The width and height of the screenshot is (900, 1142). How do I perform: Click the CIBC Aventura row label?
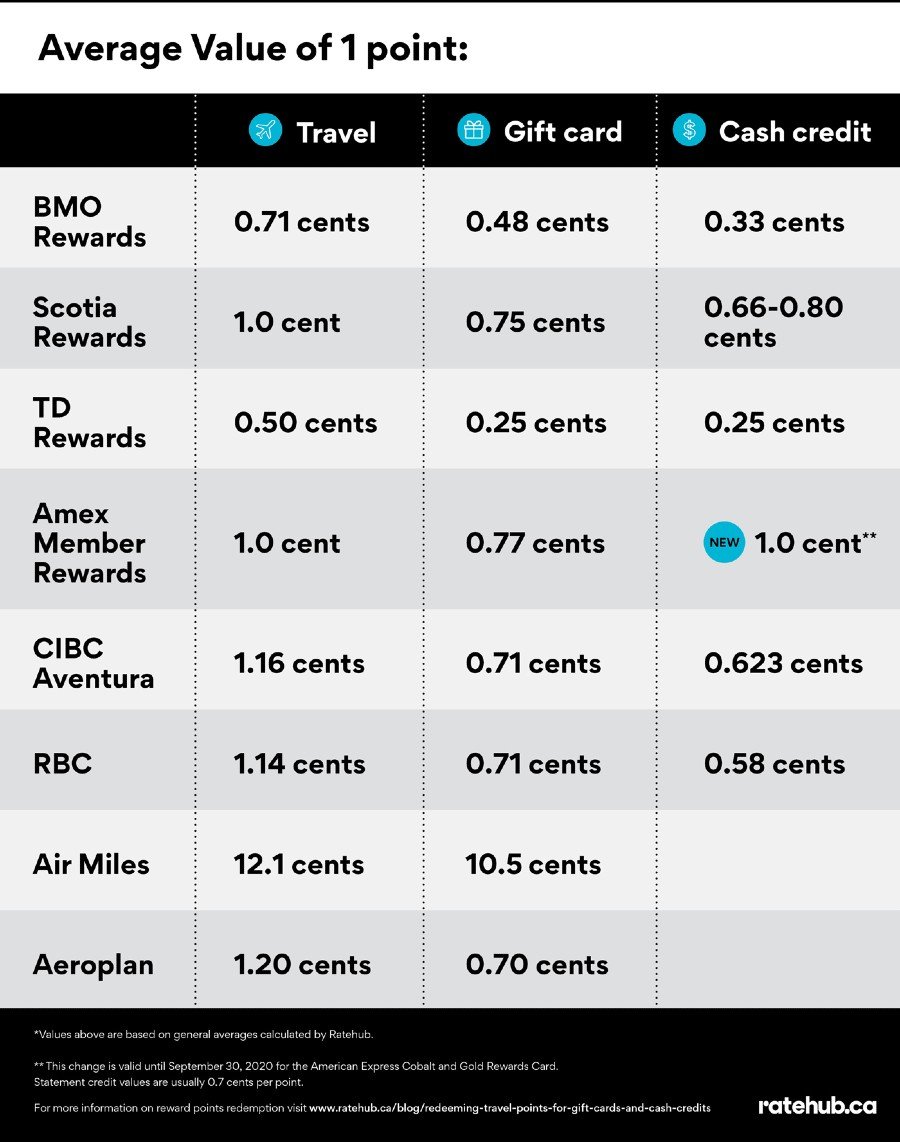(x=93, y=663)
